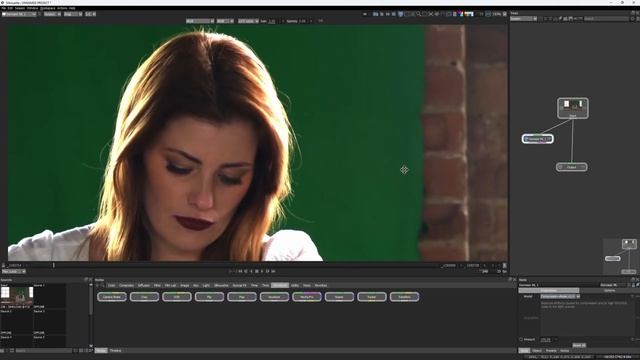Open the File menu

point(4,8)
